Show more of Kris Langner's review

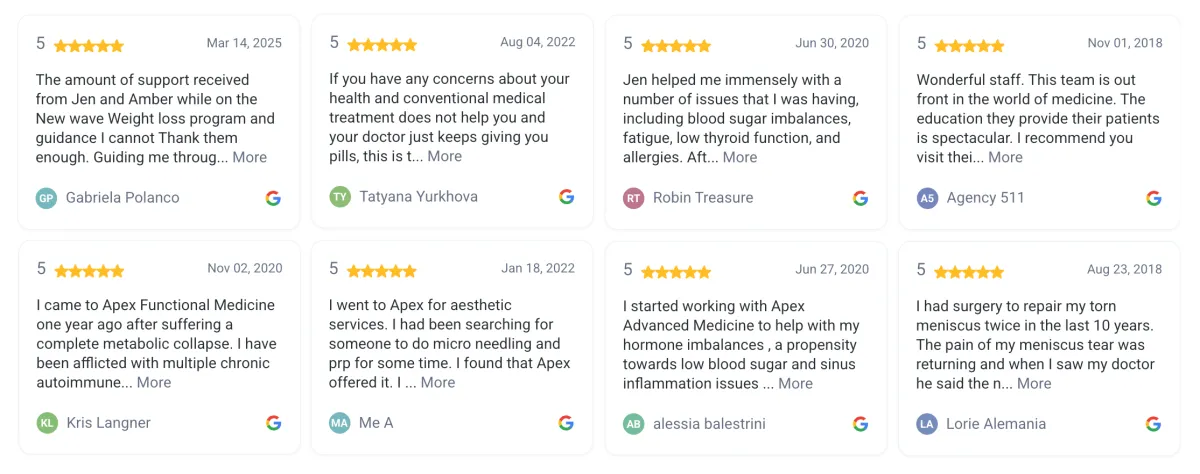click(154, 383)
